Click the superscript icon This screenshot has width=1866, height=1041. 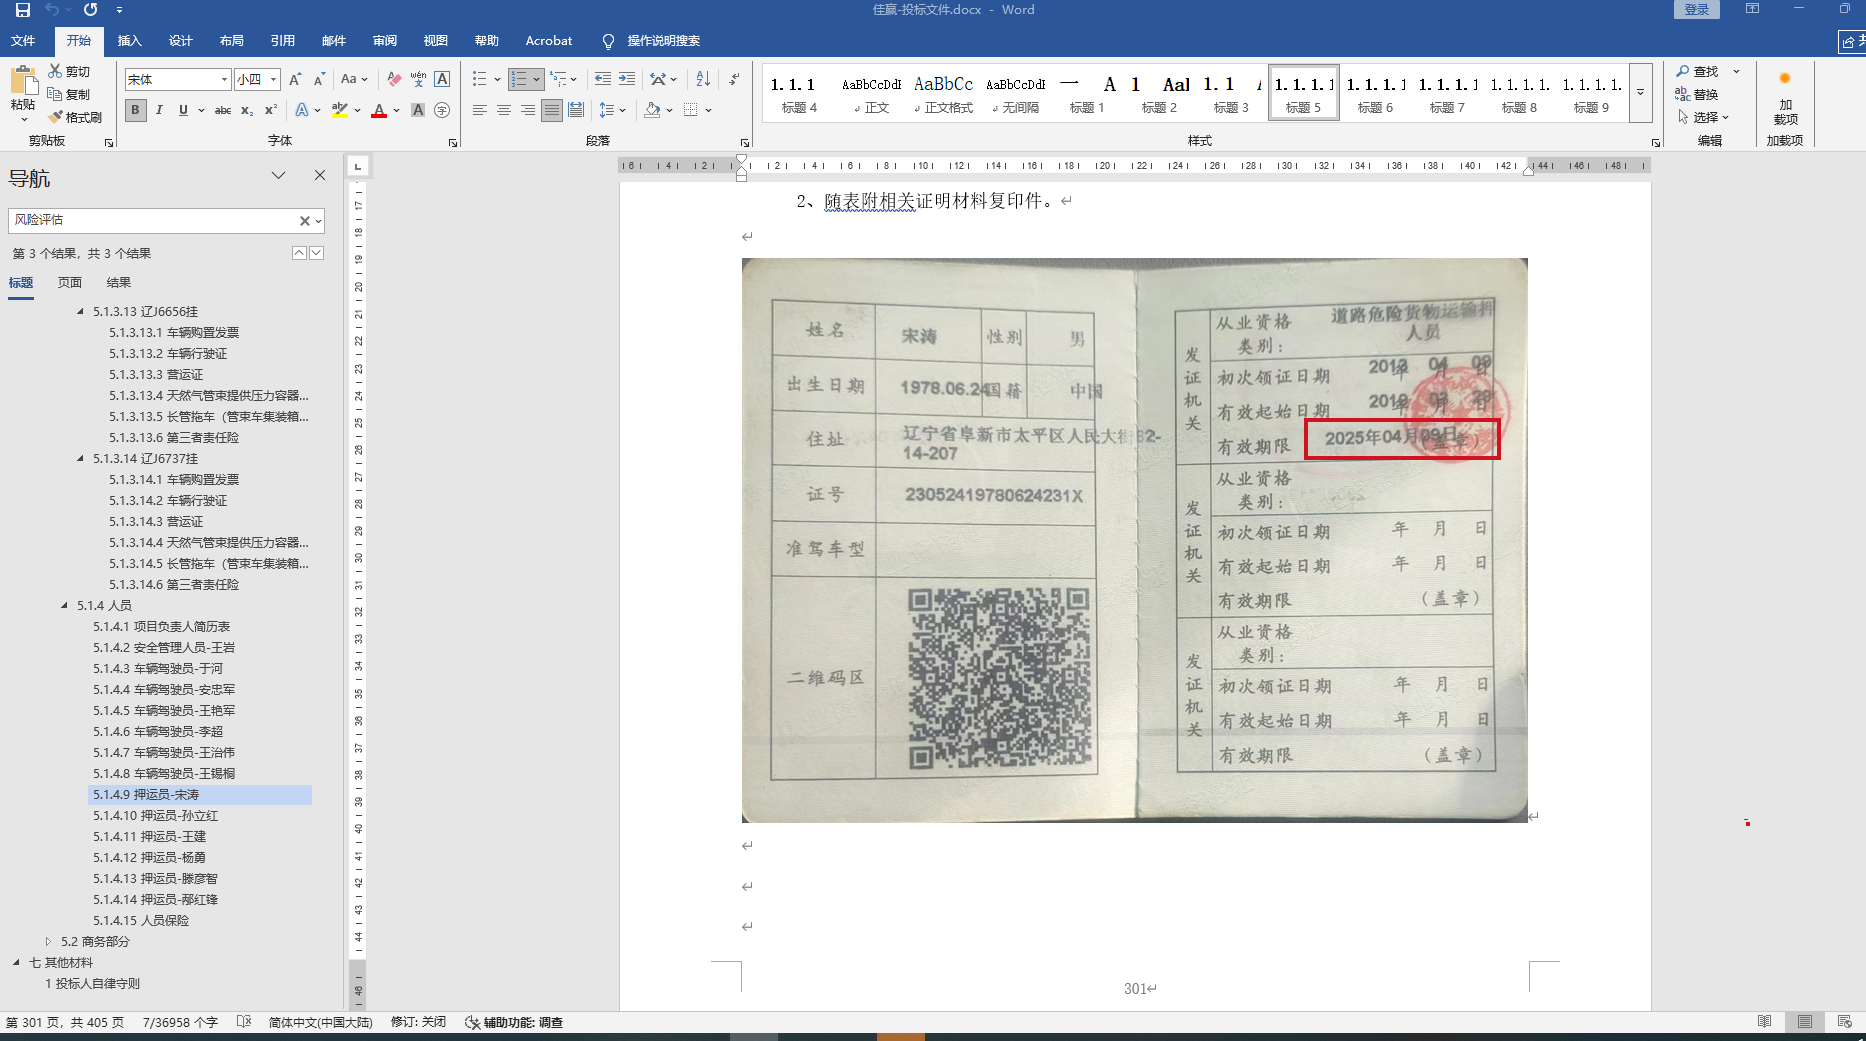point(270,110)
